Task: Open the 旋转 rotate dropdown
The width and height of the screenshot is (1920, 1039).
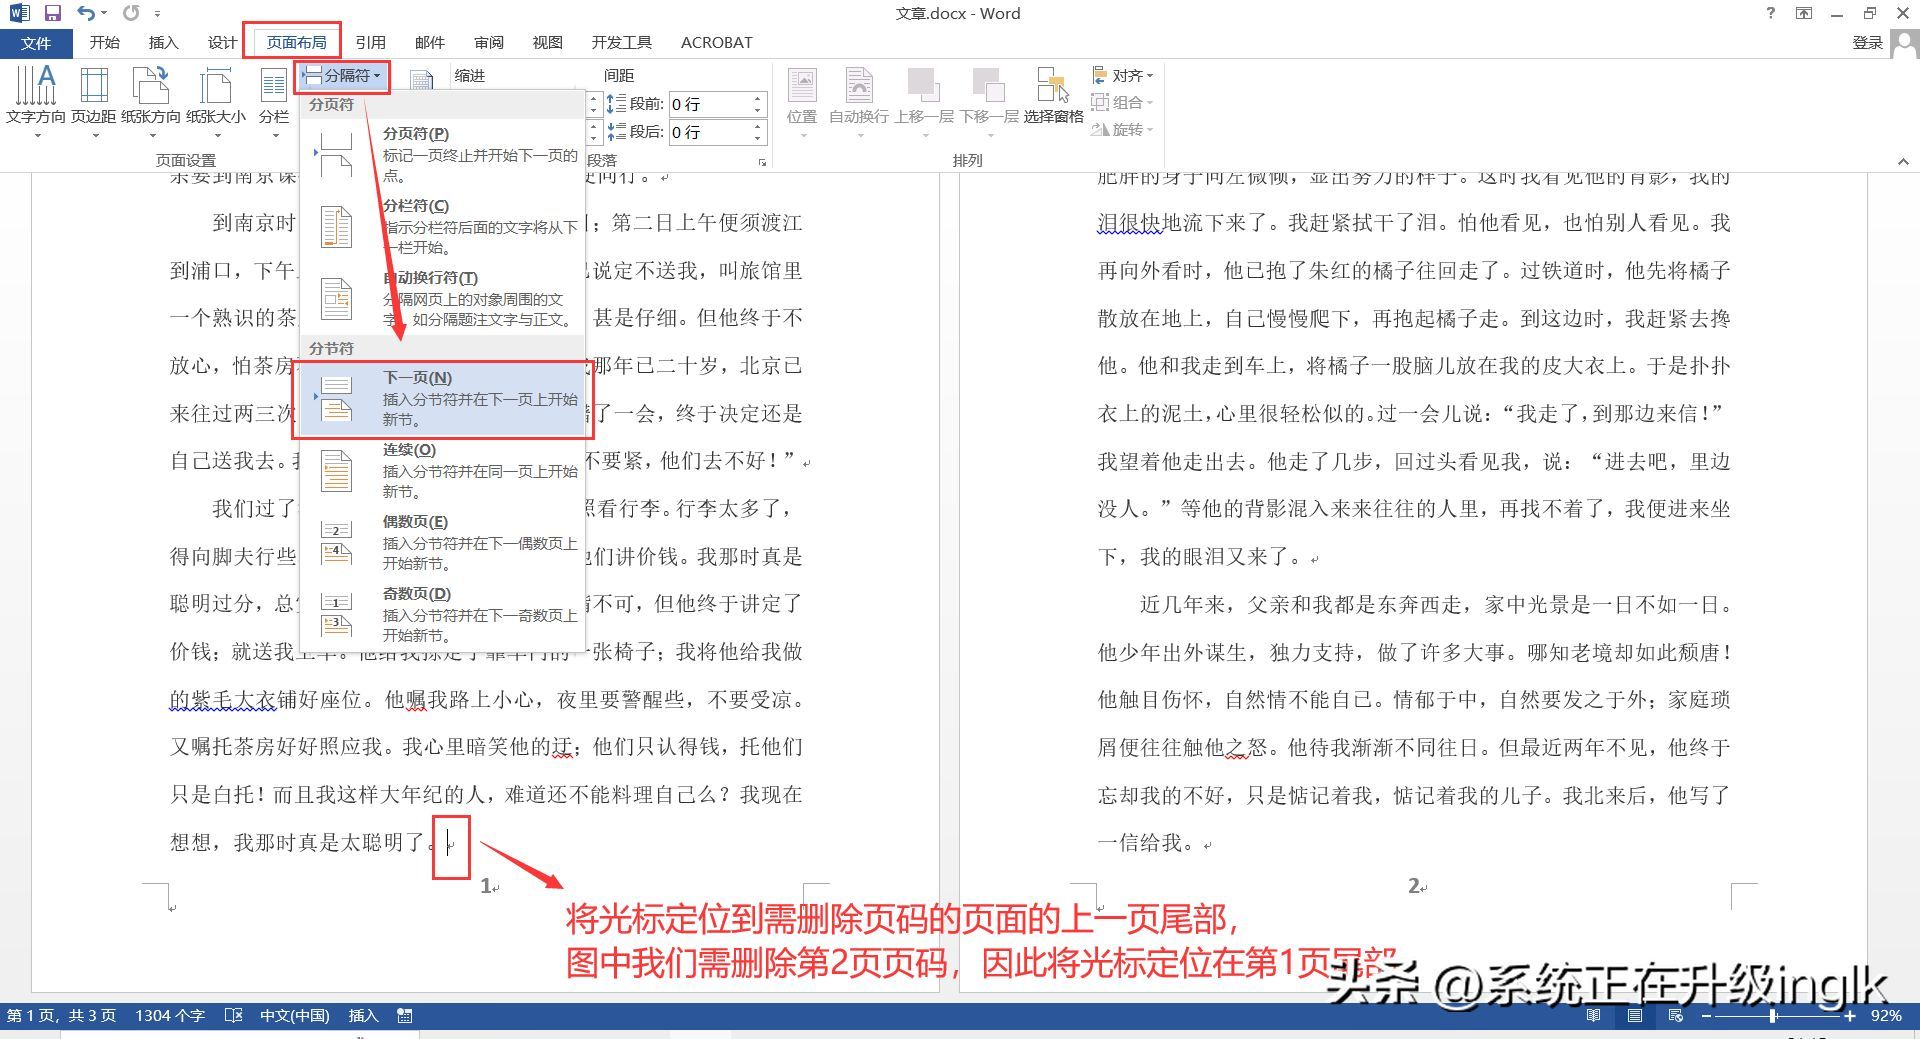Action: point(1122,129)
